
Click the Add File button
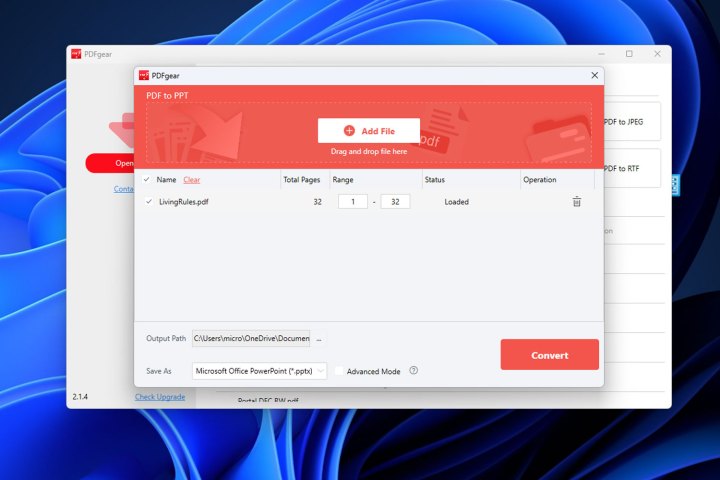(x=368, y=131)
